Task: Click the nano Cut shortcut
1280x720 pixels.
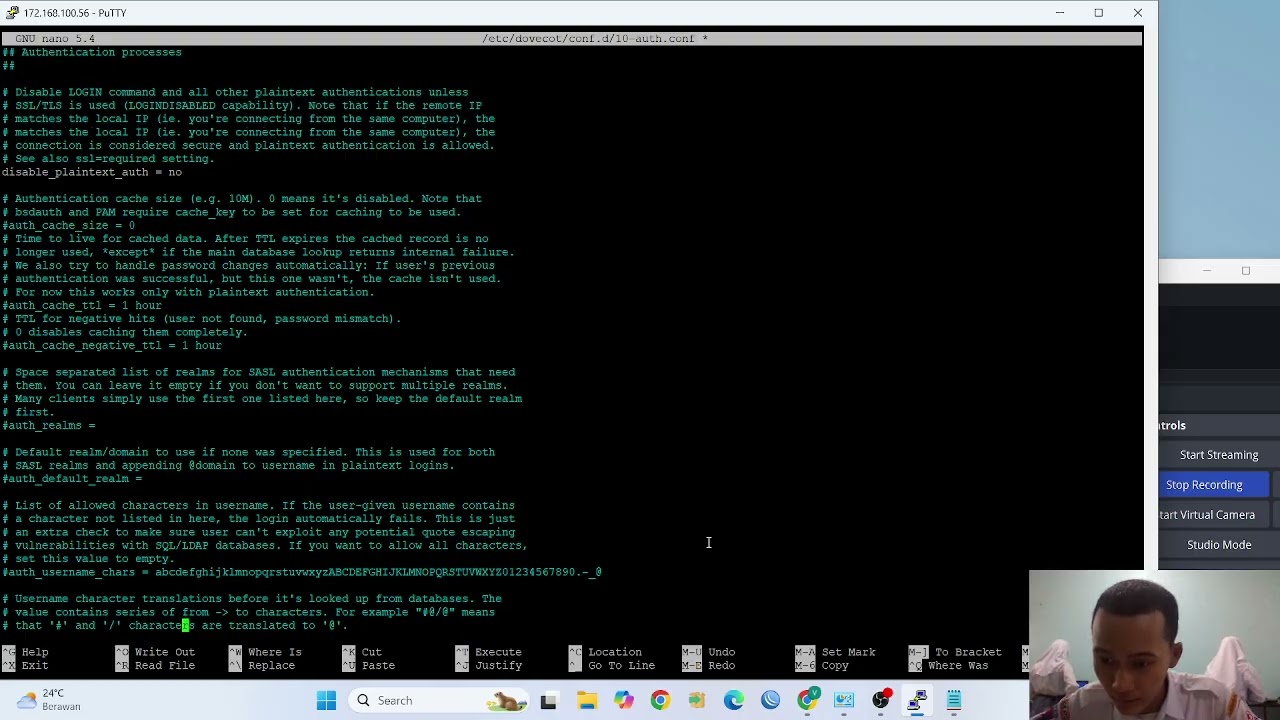Action: click(x=362, y=652)
